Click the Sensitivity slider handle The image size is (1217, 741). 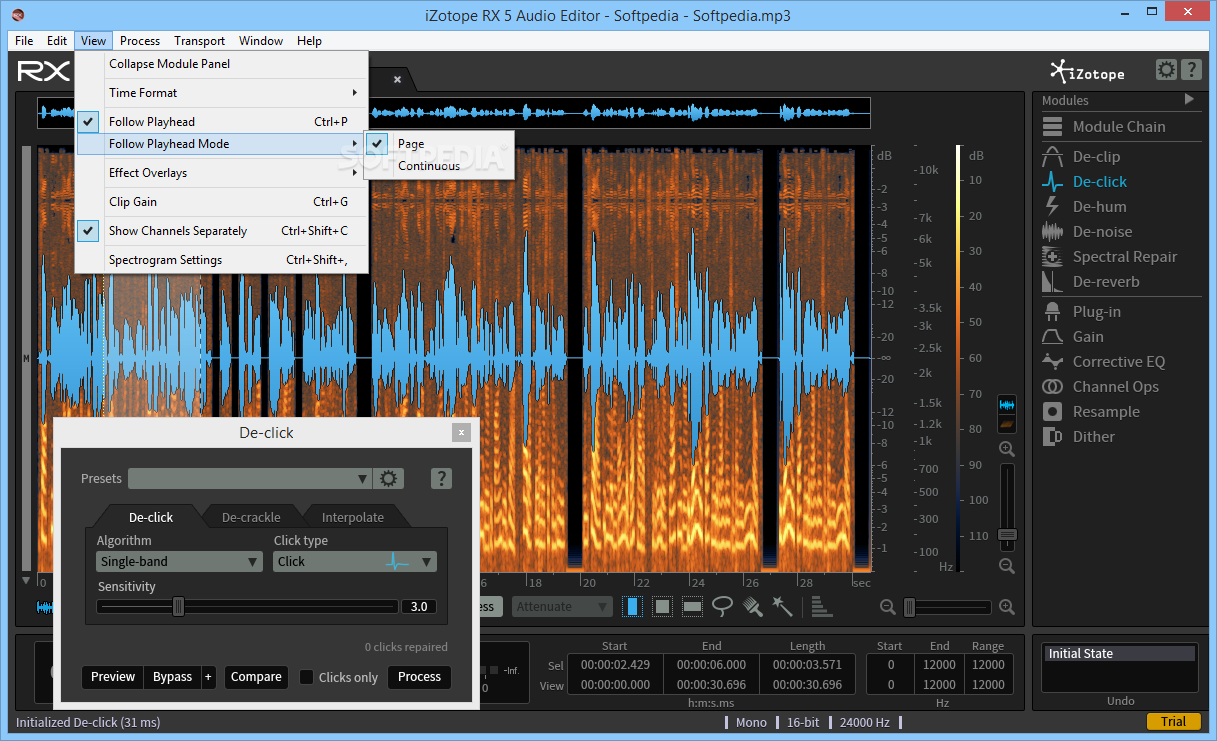(178, 607)
